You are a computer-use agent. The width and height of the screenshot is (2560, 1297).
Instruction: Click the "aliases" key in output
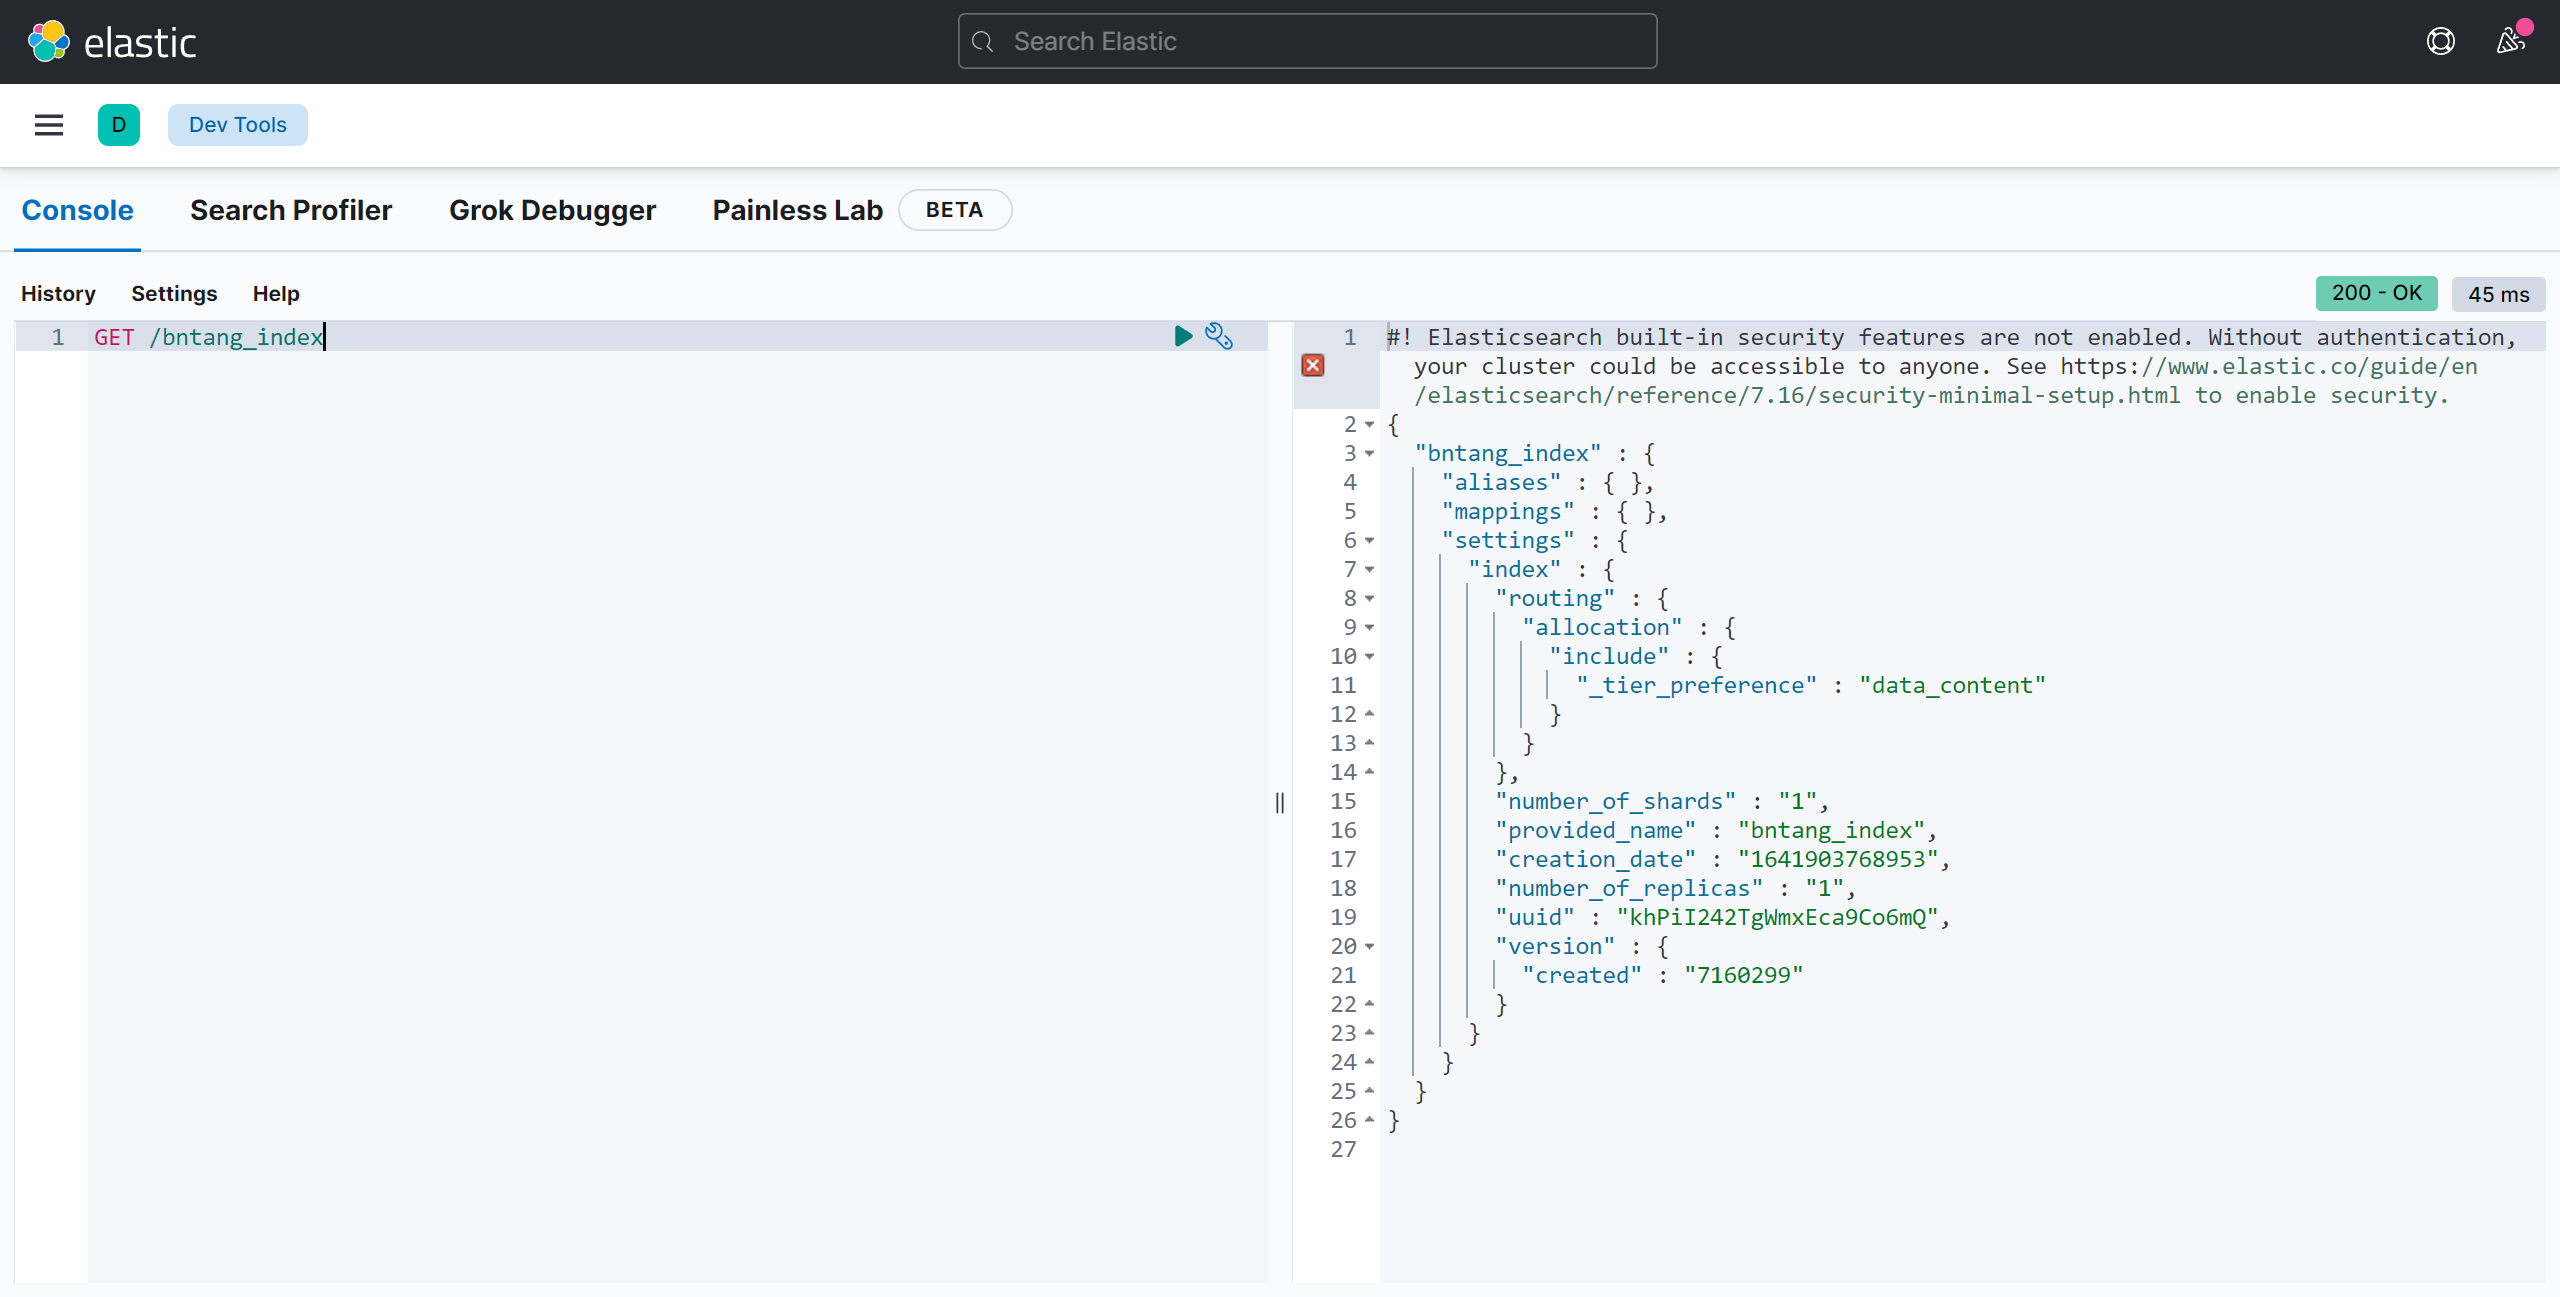tap(1501, 482)
